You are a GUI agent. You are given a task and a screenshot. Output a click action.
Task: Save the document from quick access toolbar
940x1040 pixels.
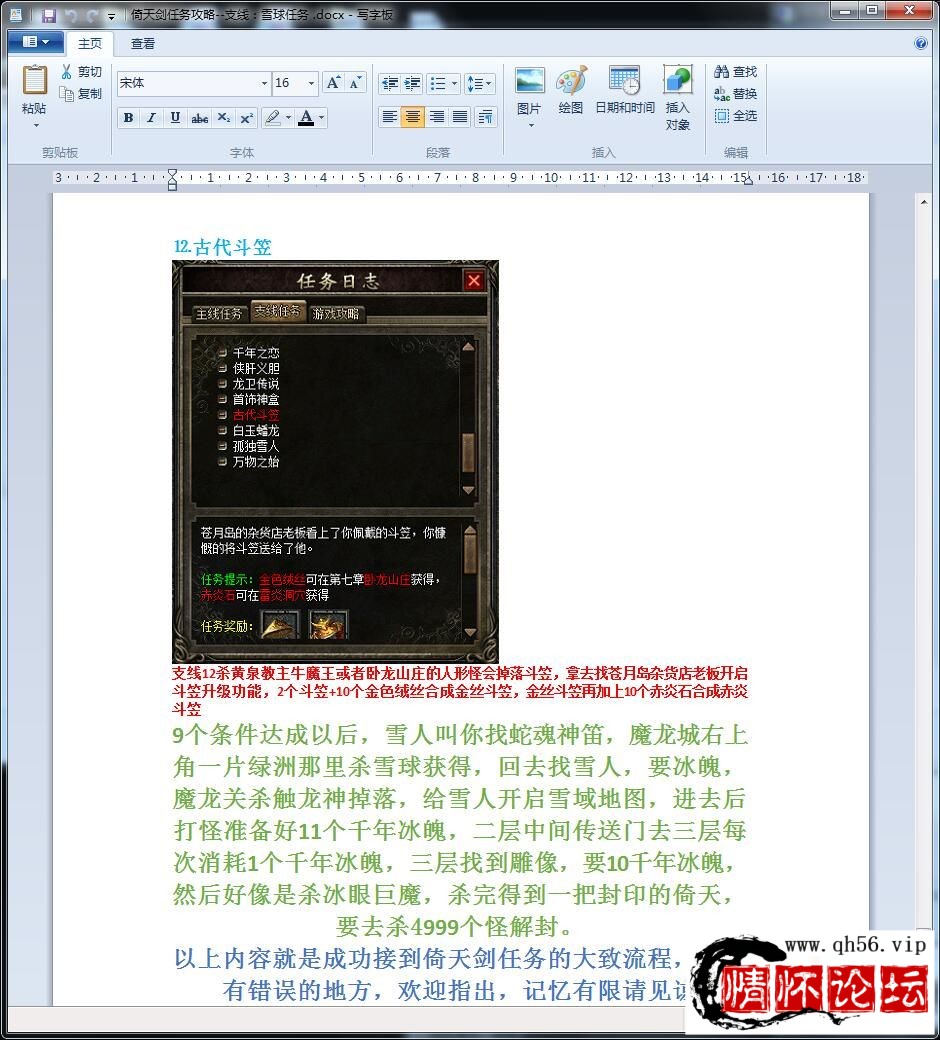pyautogui.click(x=48, y=15)
